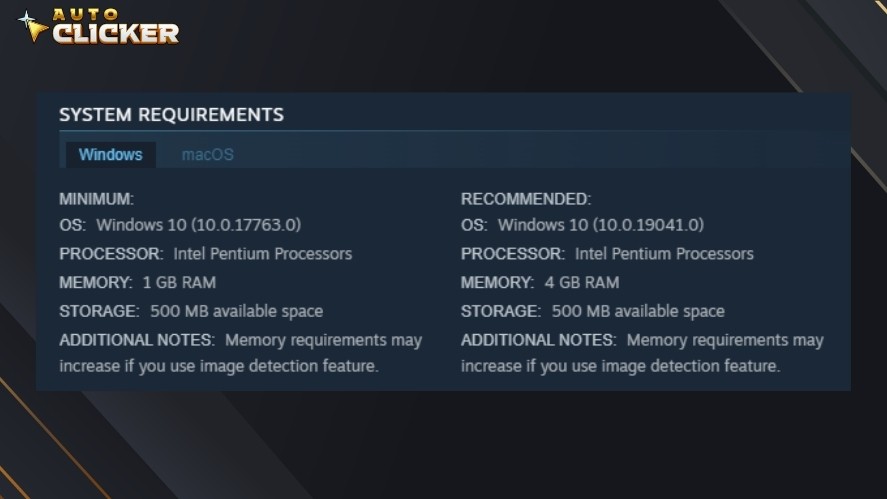
Task: Click '1 GB RAM' memory value
Action: tap(179, 282)
